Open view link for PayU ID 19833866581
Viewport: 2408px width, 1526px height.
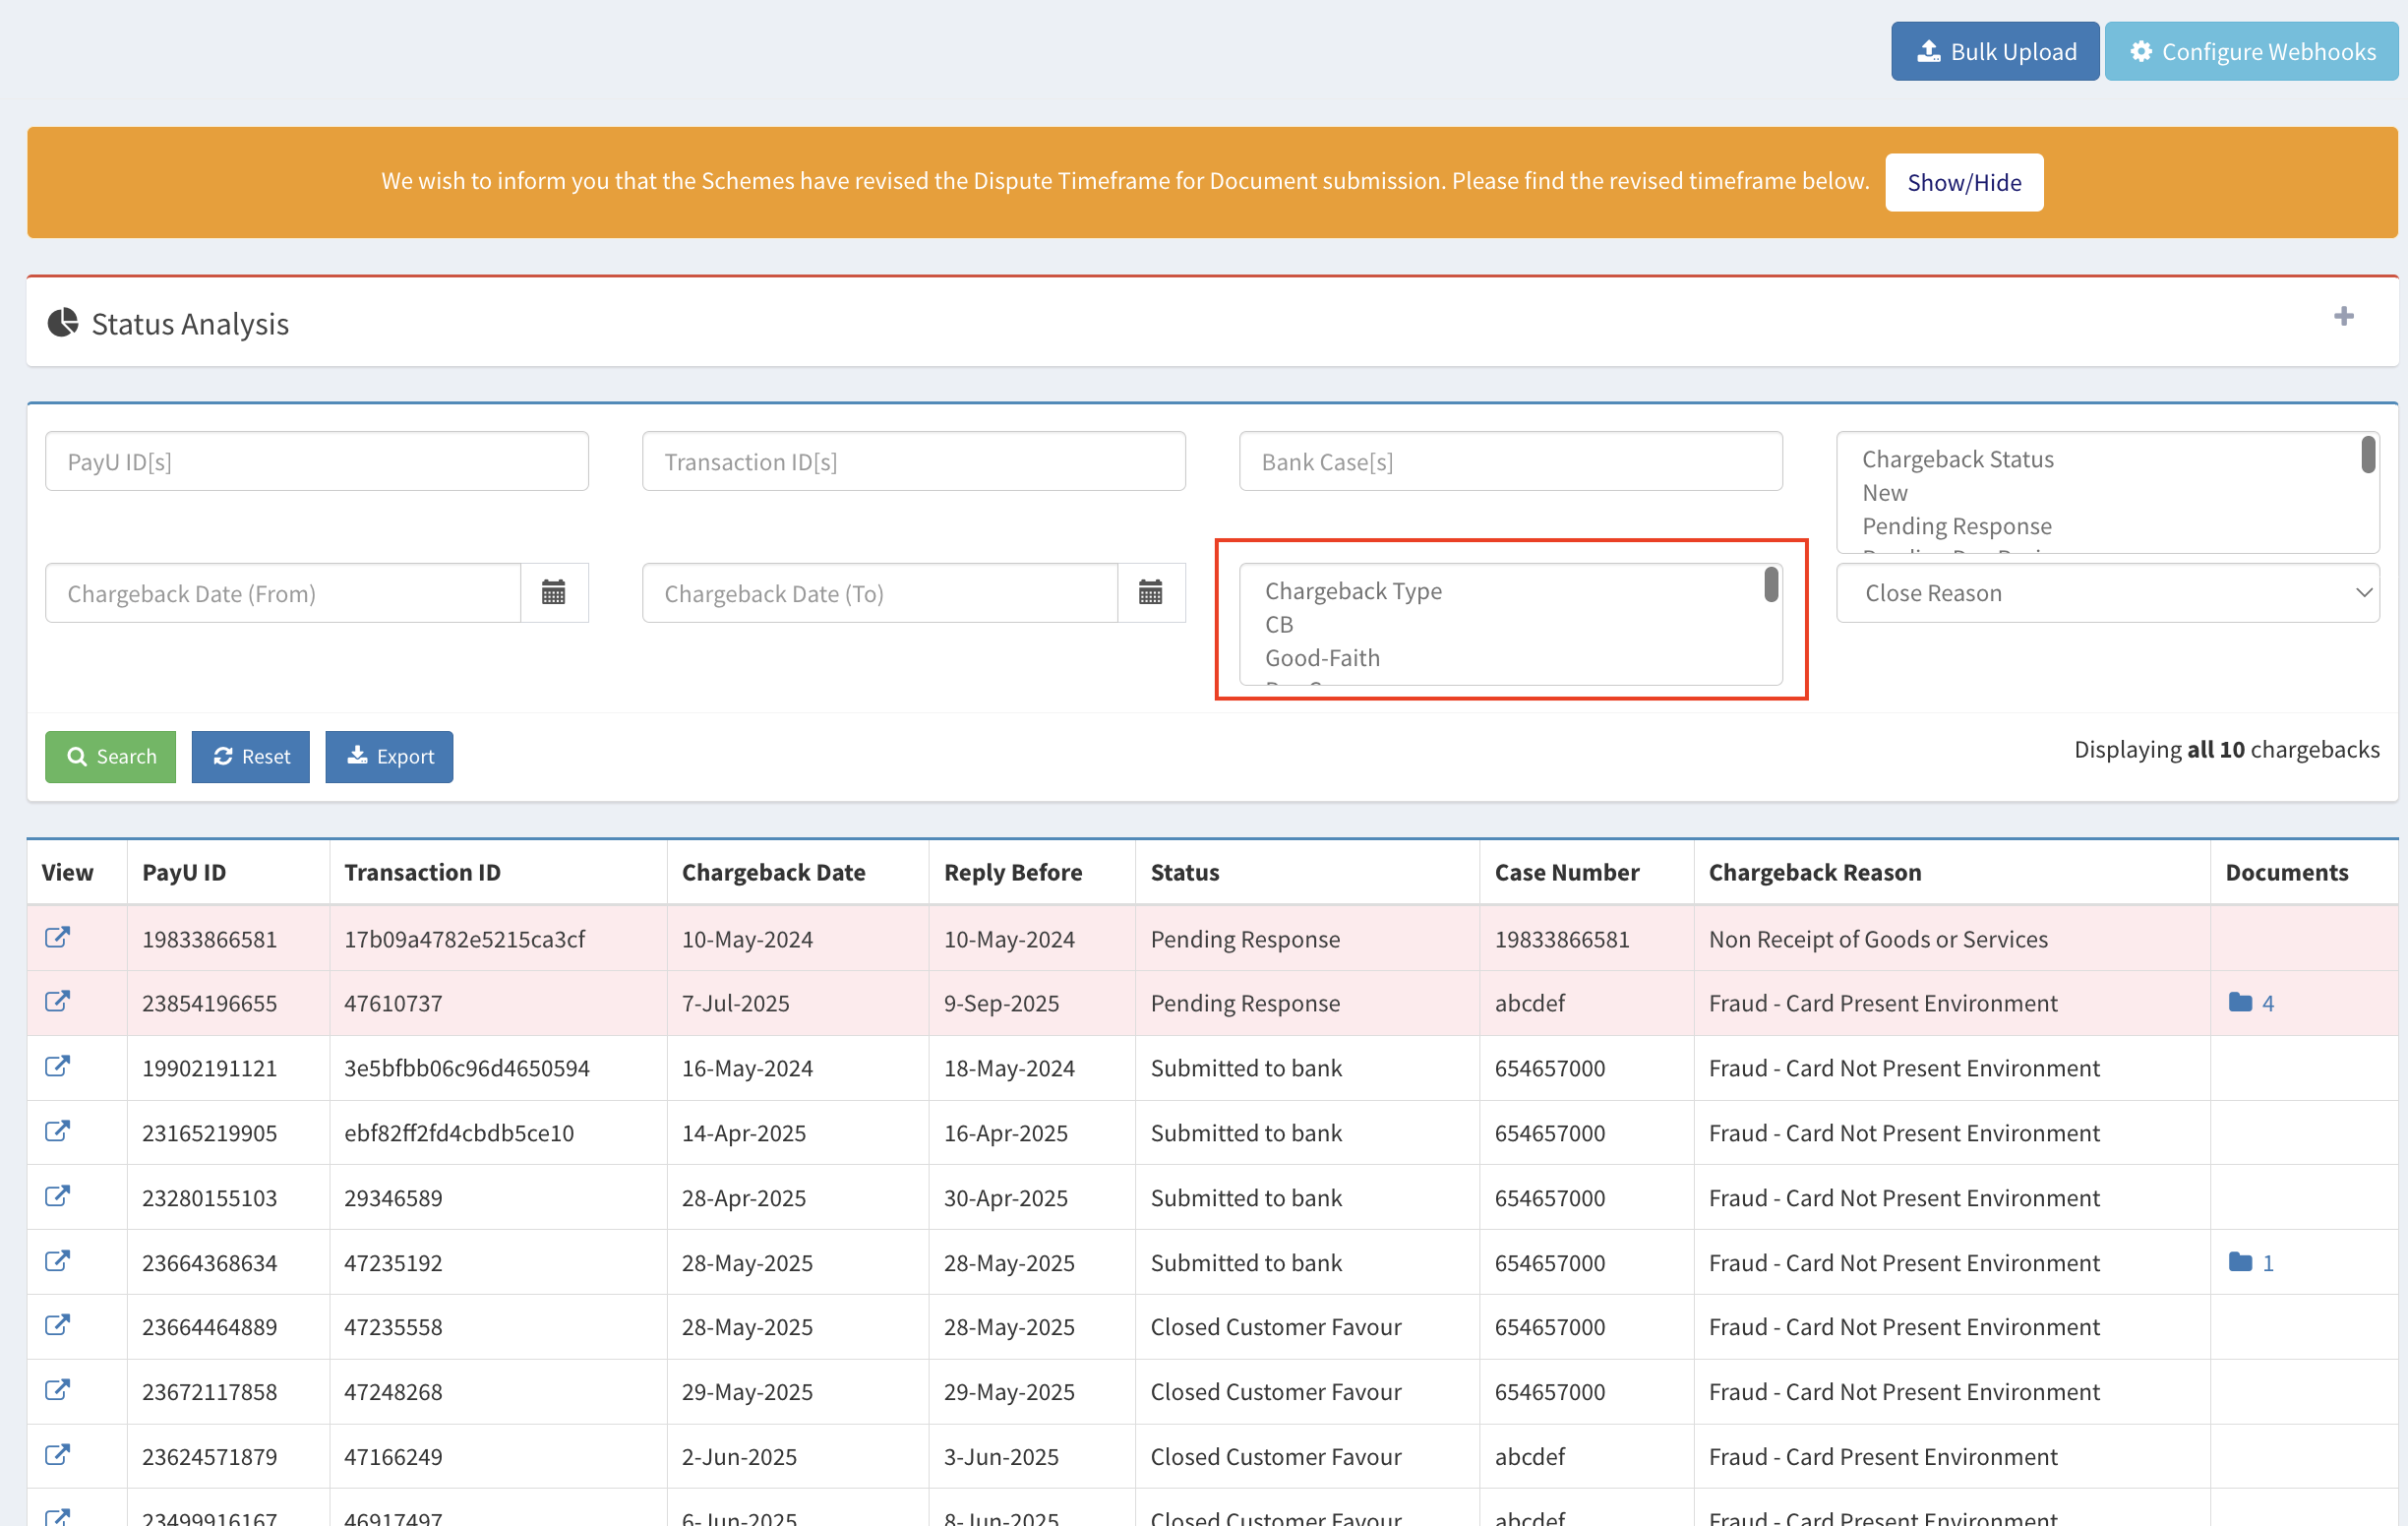click(x=57, y=937)
